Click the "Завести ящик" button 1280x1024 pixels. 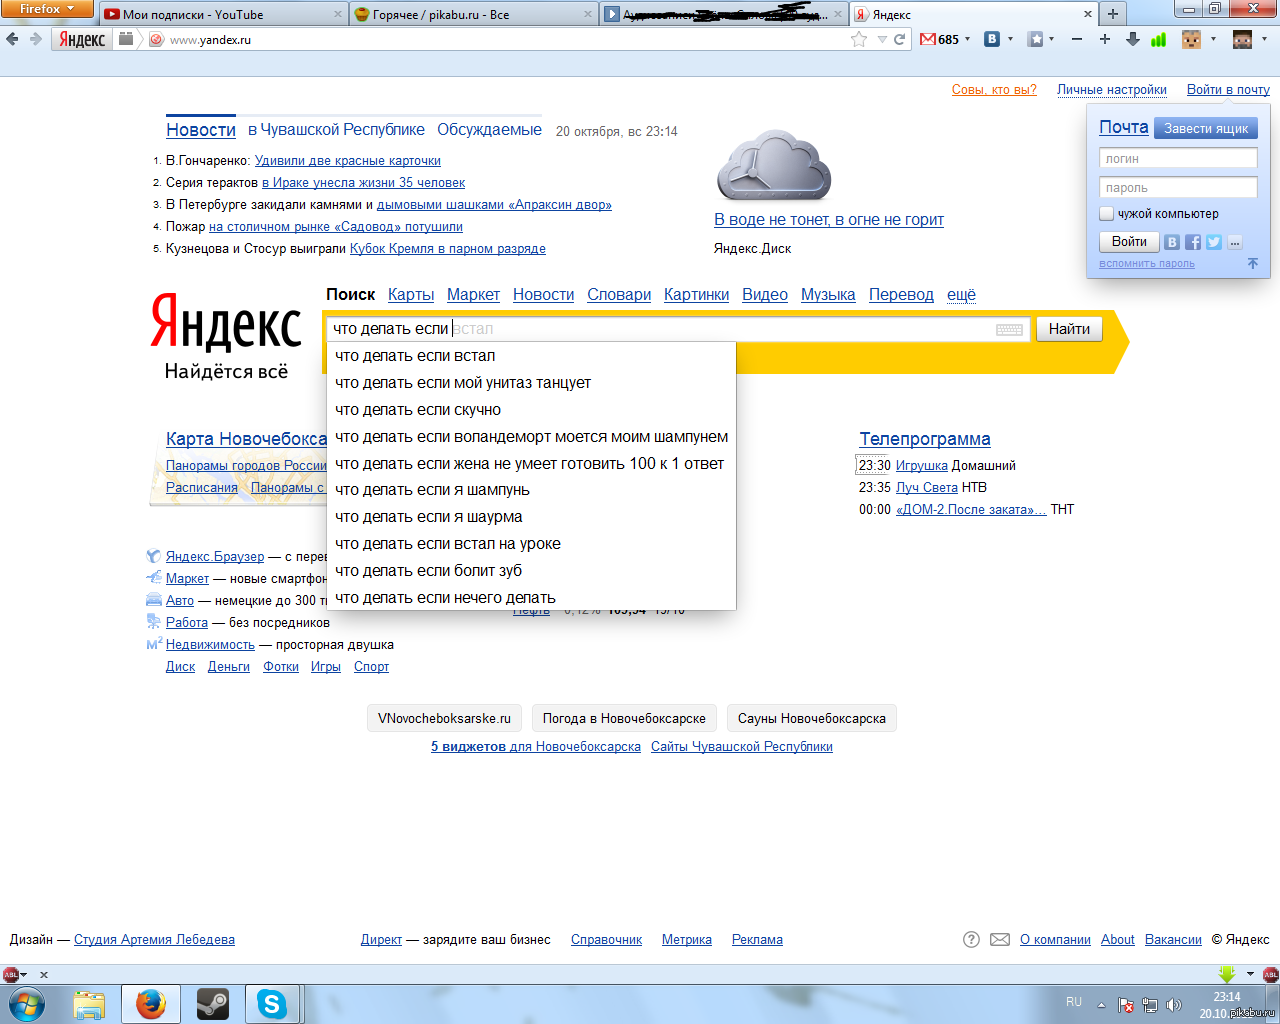click(x=1205, y=128)
